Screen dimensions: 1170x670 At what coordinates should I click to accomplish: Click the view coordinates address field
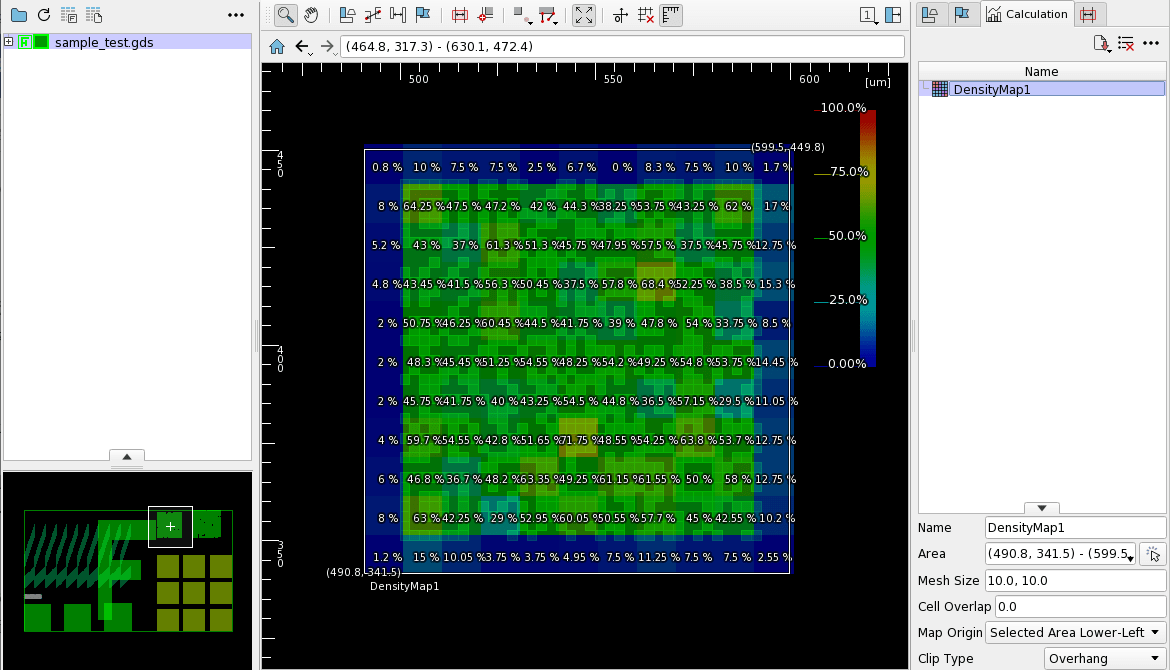622,46
